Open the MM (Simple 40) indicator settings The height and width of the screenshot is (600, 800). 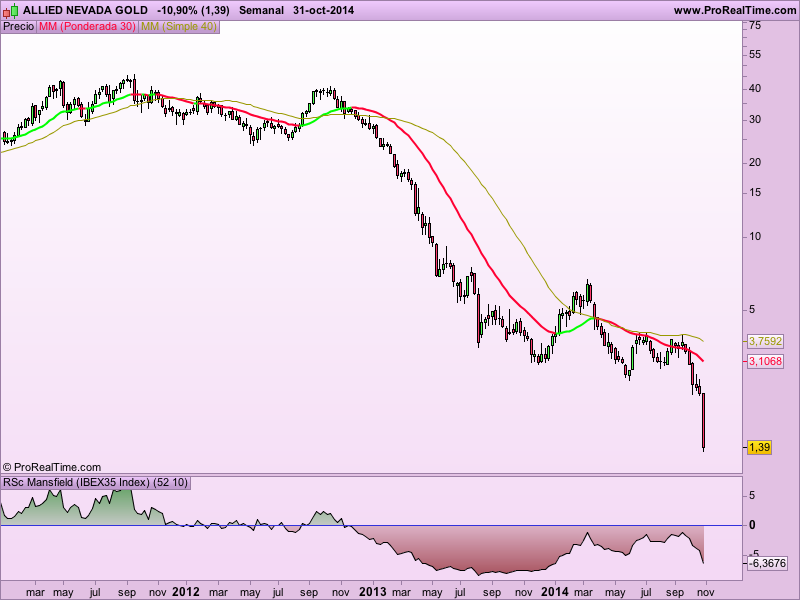179,27
